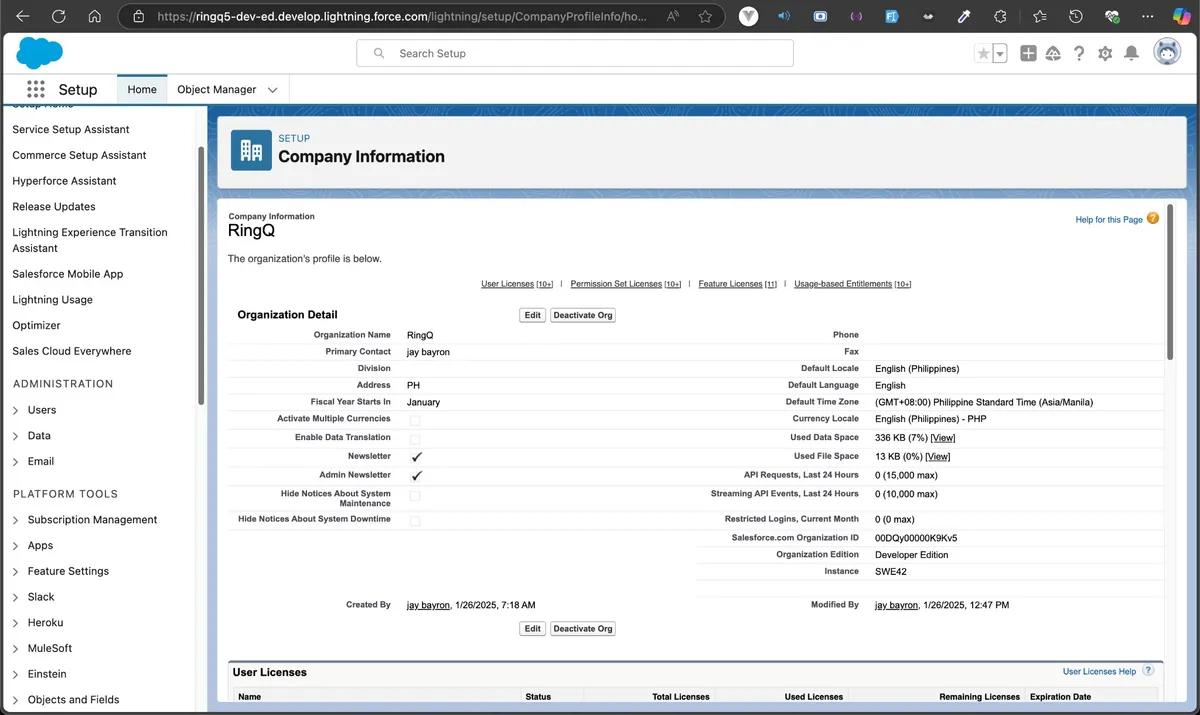Switch to the Home tab
1200x715 pixels.
pos(142,89)
